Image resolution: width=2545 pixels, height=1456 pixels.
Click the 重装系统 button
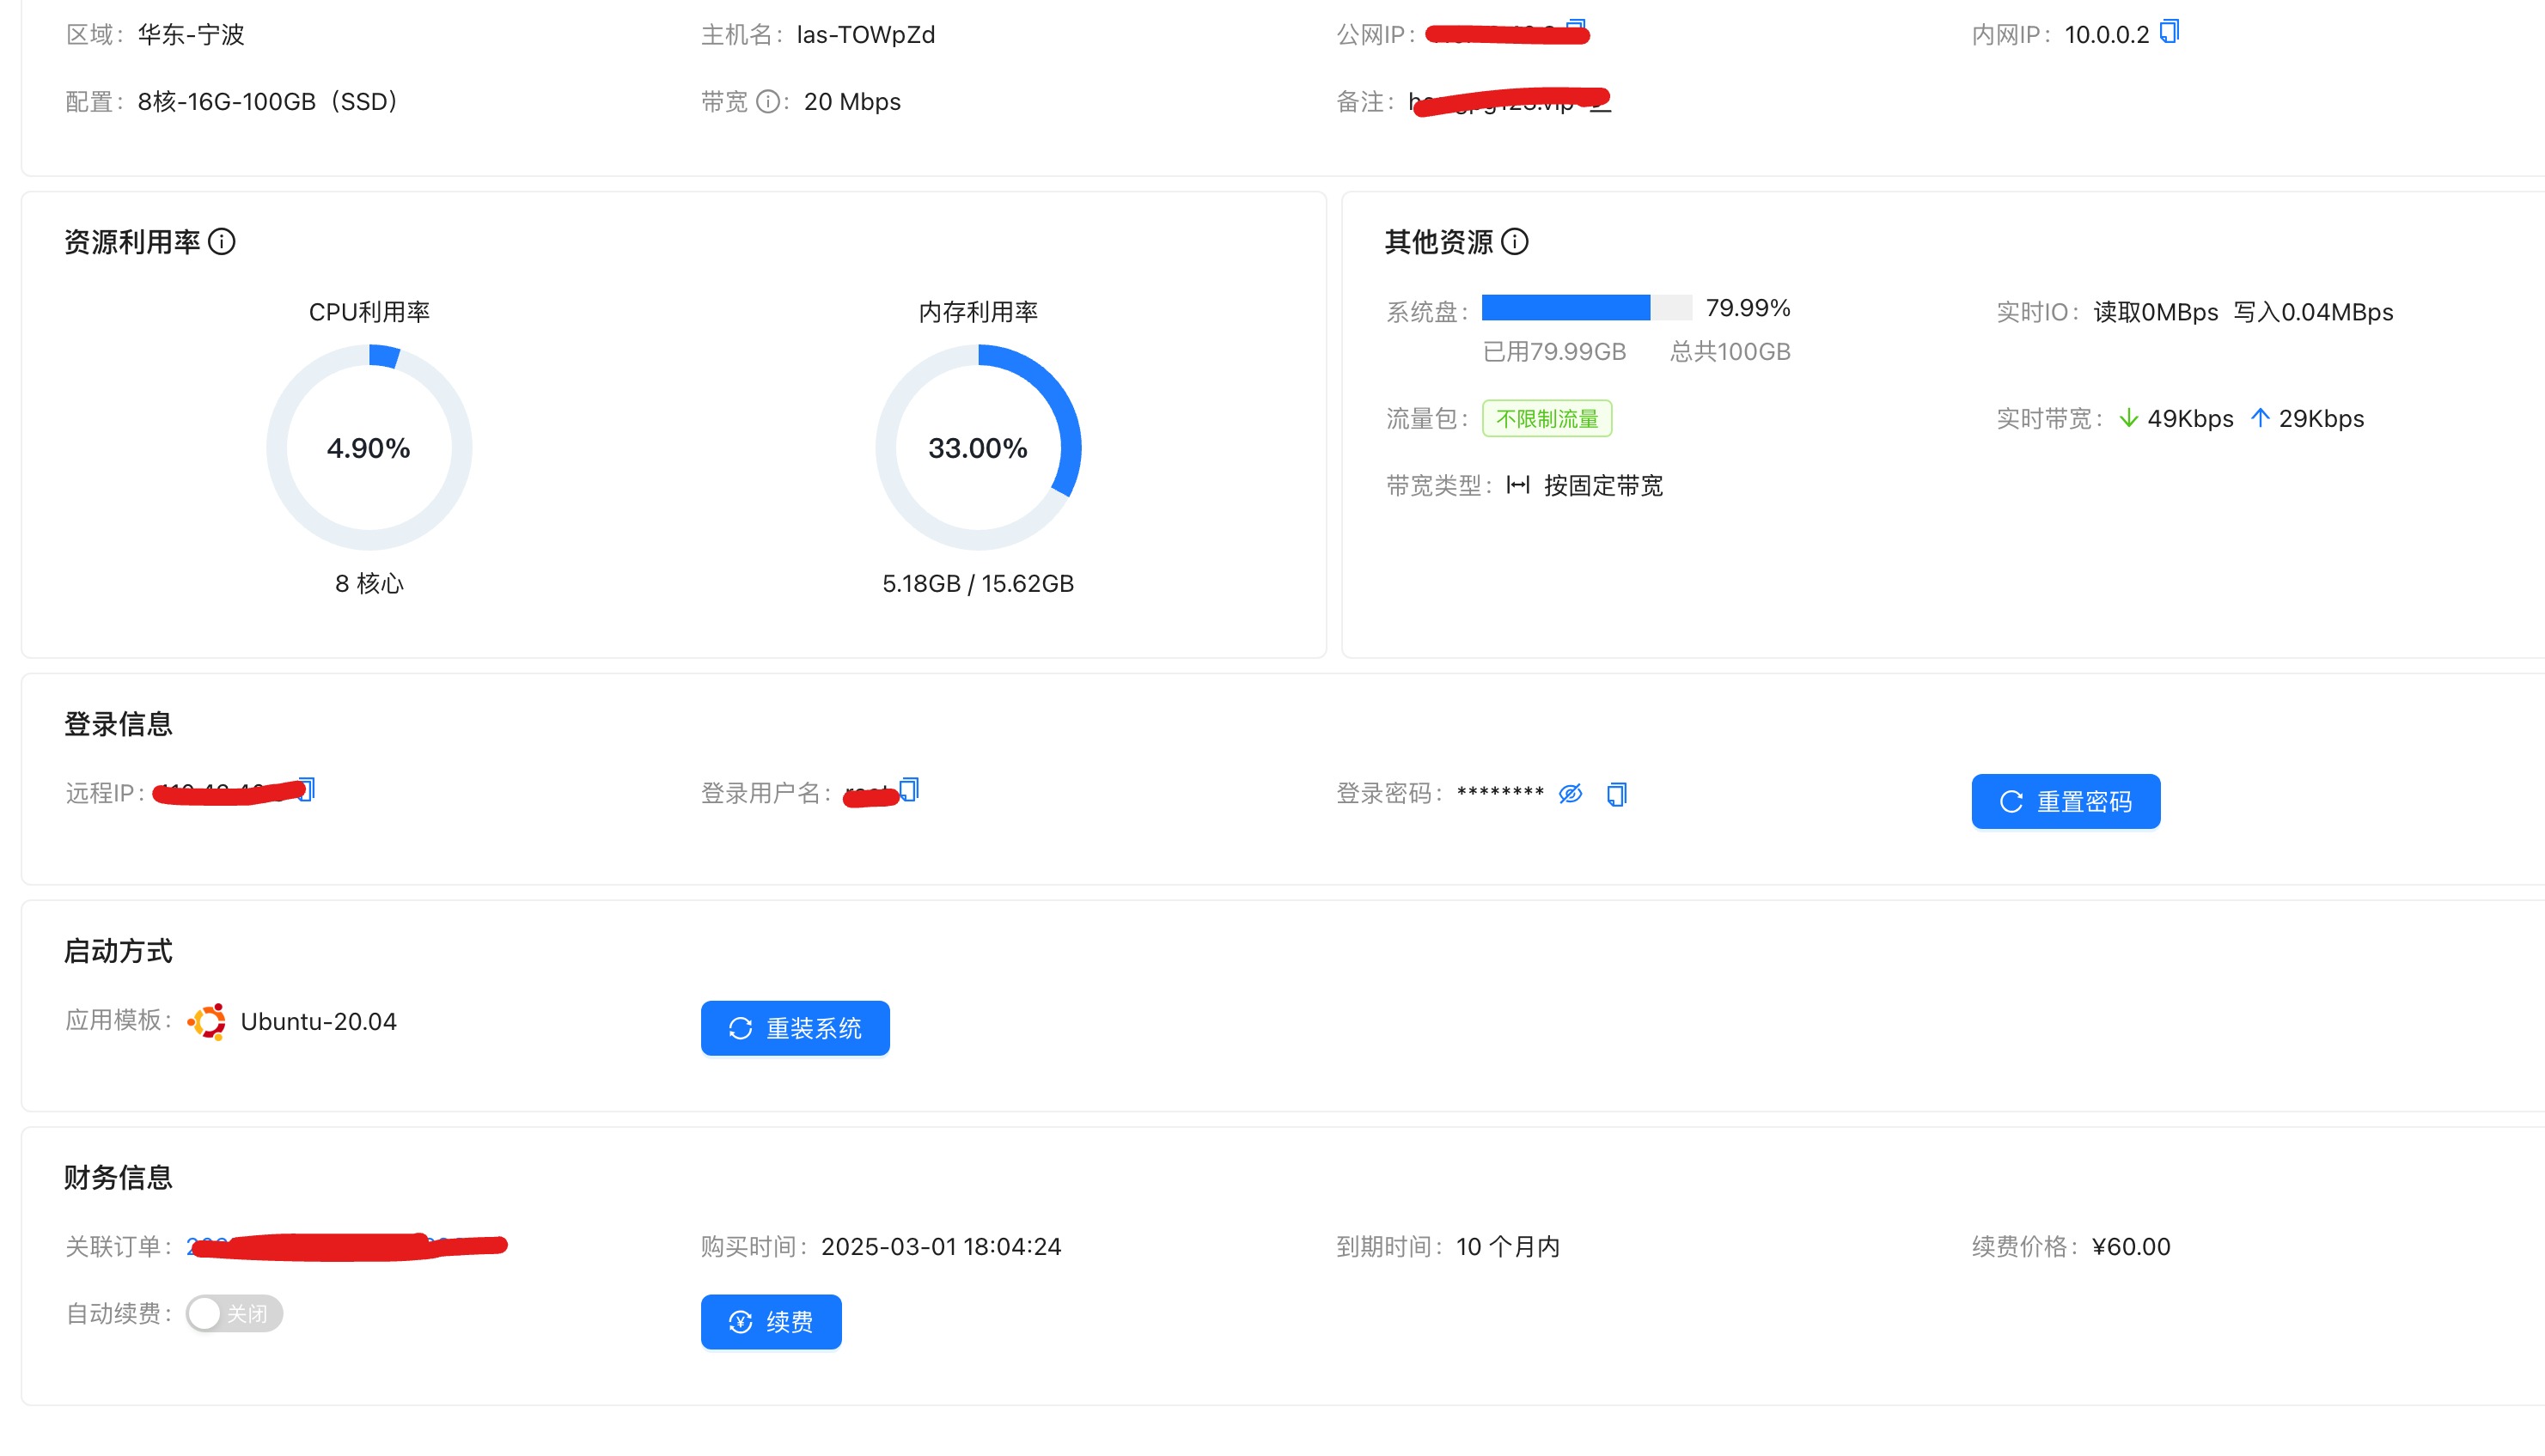coord(795,1028)
